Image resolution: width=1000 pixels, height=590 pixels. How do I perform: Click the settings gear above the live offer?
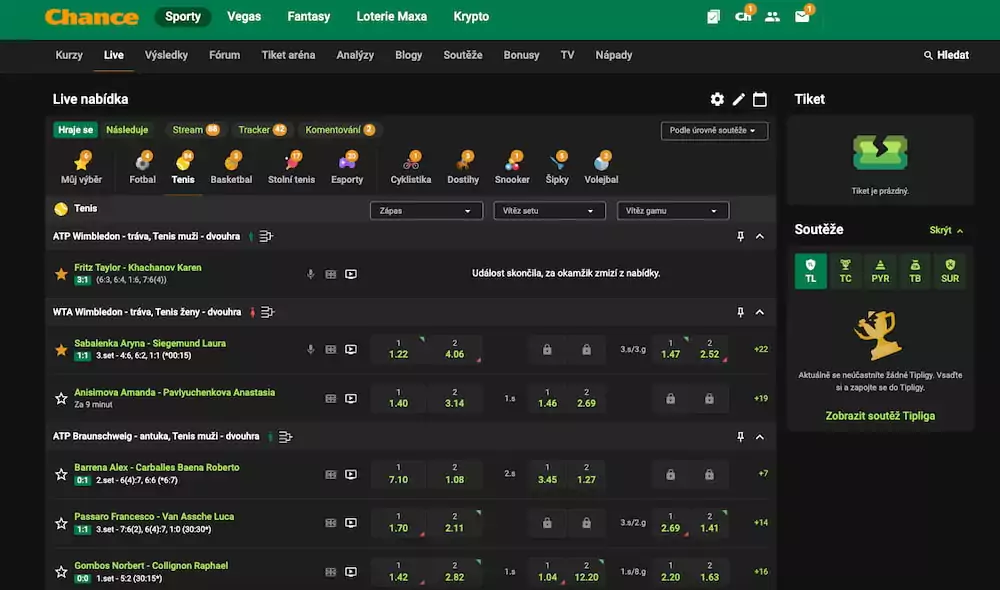[x=717, y=99]
